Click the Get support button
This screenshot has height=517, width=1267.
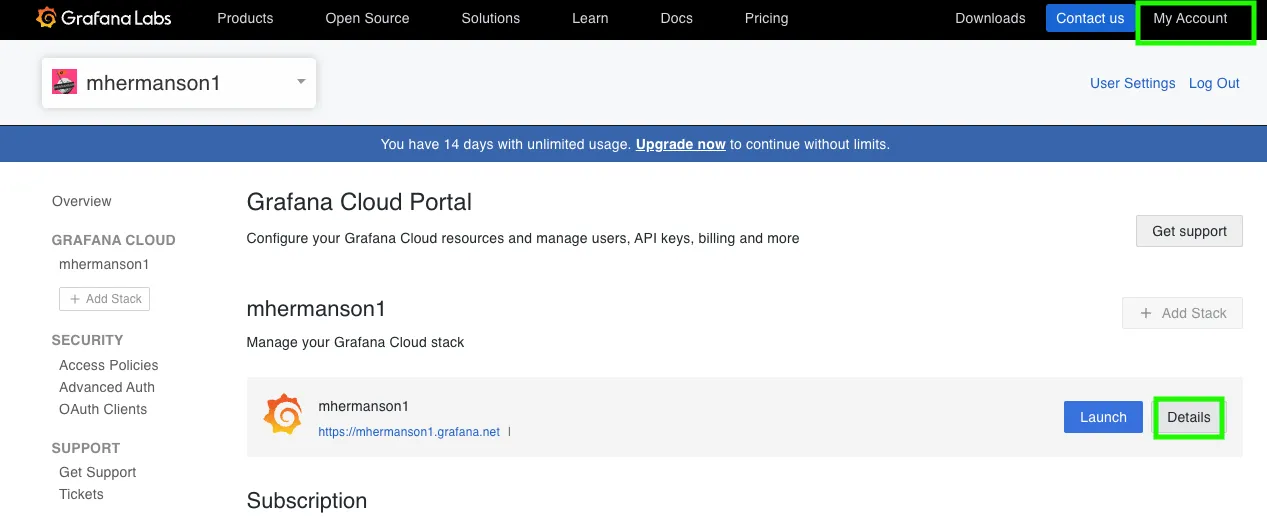(x=1189, y=231)
